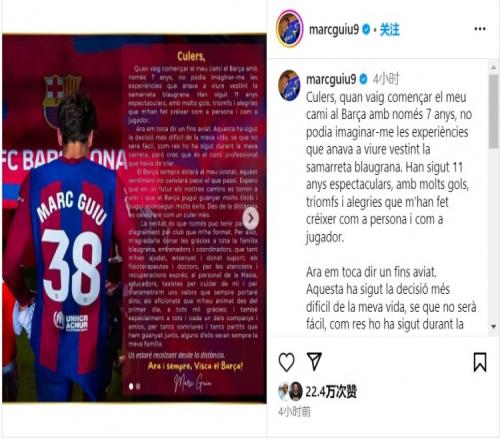Open the three-dot more options menu
This screenshot has height=440, width=500.
[x=480, y=29]
